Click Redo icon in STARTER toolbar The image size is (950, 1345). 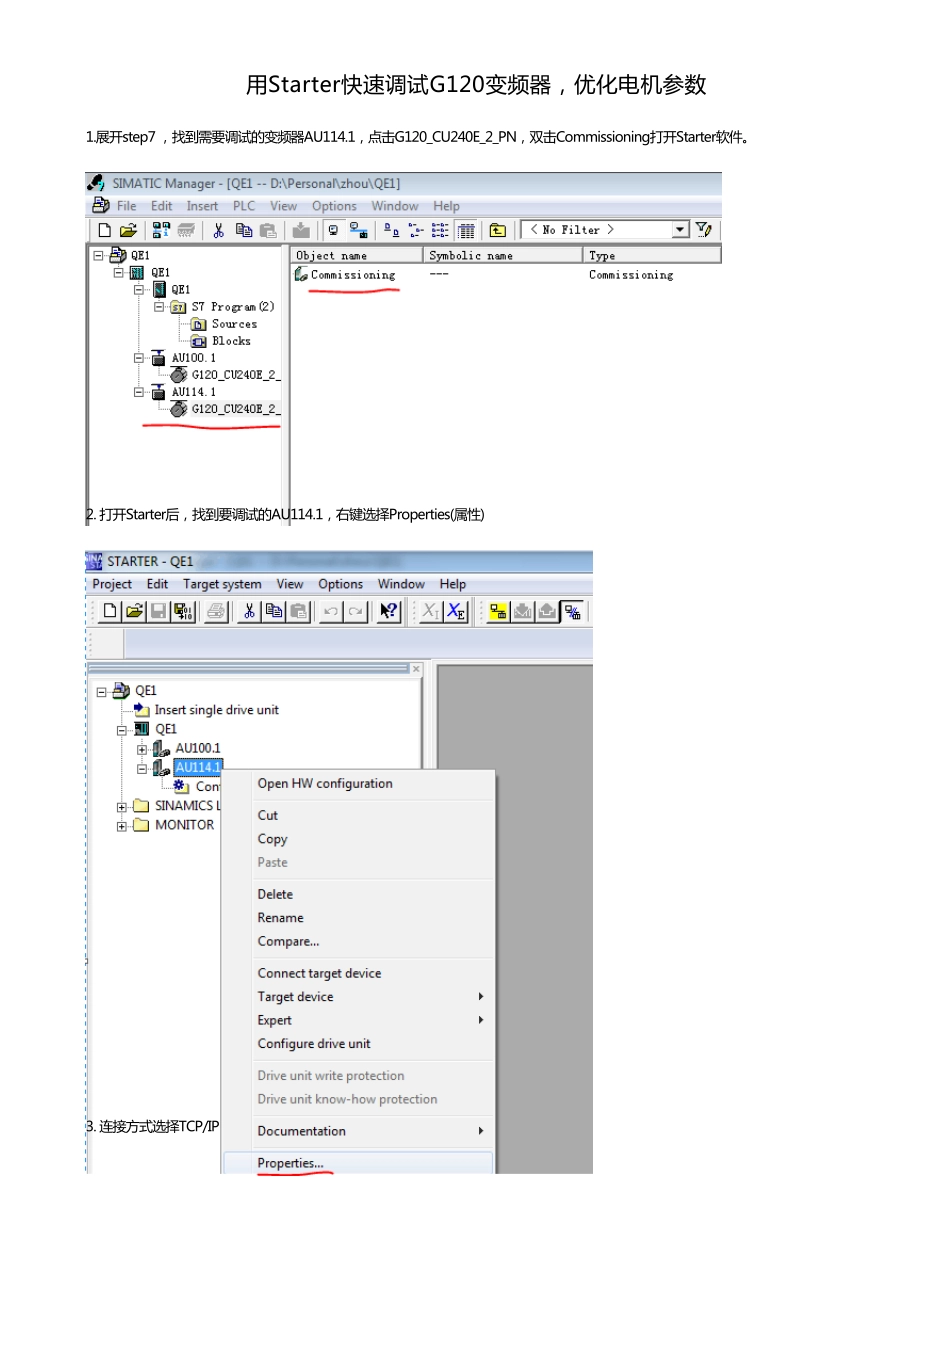(355, 611)
